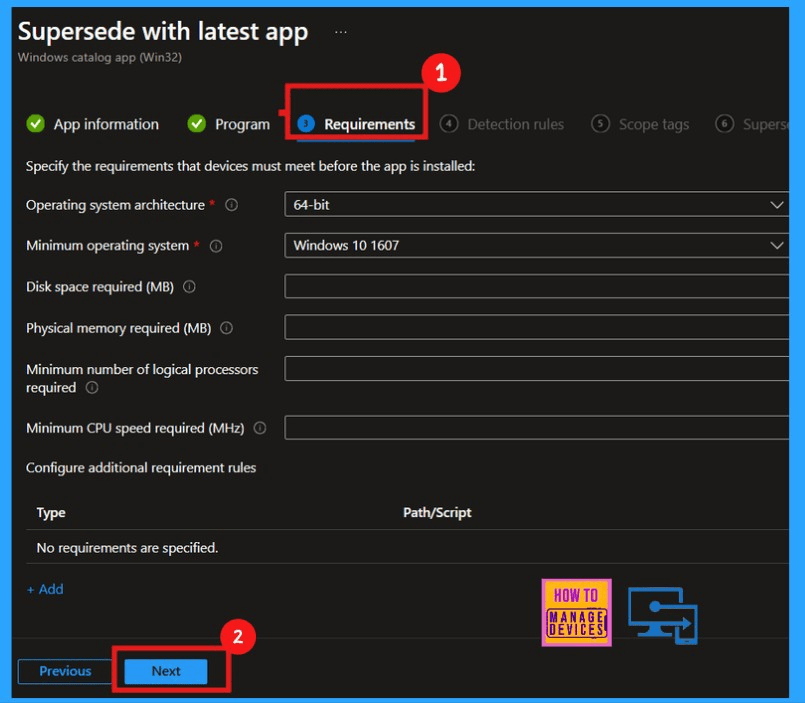Image resolution: width=805 pixels, height=703 pixels.
Task: Click info icon for logical processors required
Action: click(92, 388)
